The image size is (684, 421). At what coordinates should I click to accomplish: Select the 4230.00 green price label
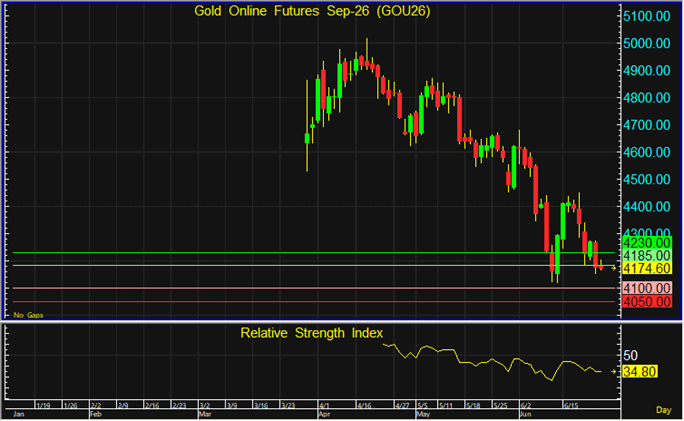(x=647, y=243)
